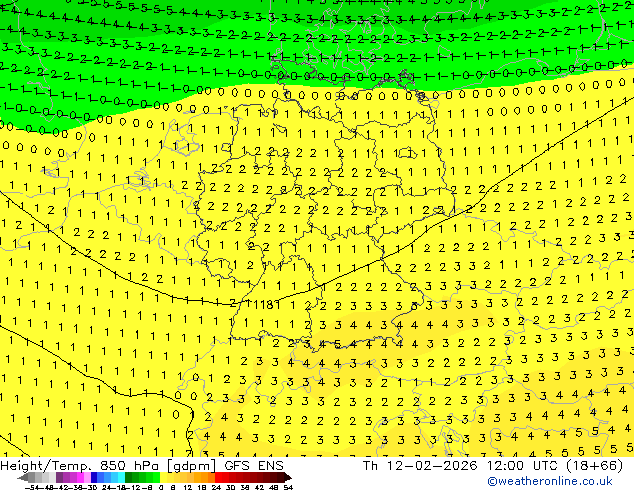Click the Th 12-02-2026 12:00 UTC date text

click(x=461, y=466)
